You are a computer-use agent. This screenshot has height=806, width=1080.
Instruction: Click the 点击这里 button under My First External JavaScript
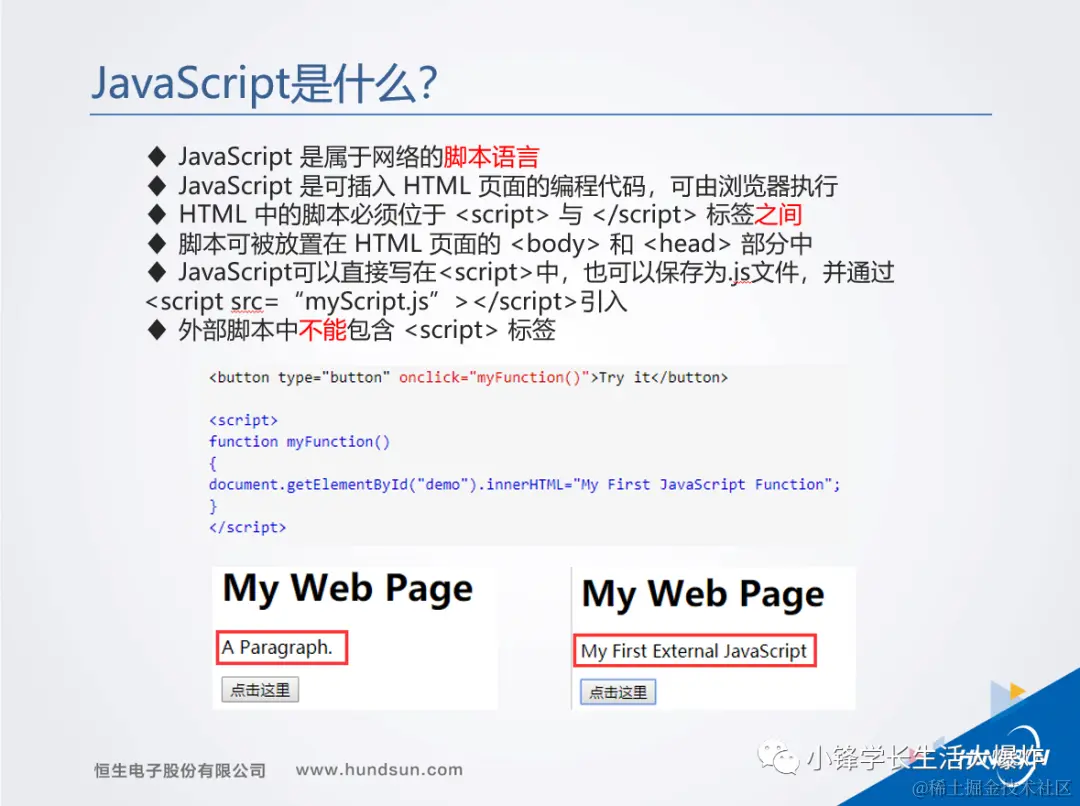618,692
